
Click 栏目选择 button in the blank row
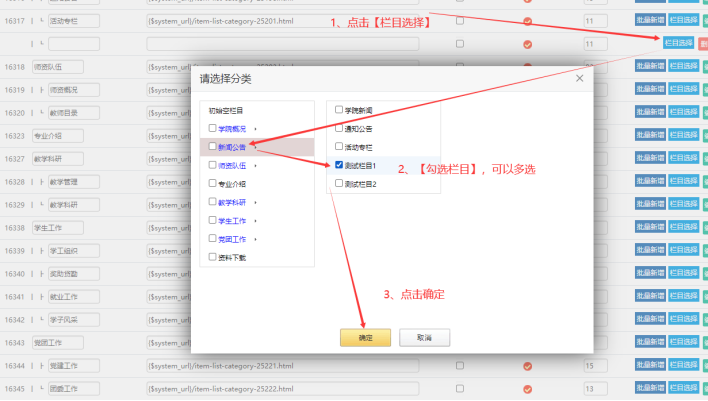tap(678, 42)
